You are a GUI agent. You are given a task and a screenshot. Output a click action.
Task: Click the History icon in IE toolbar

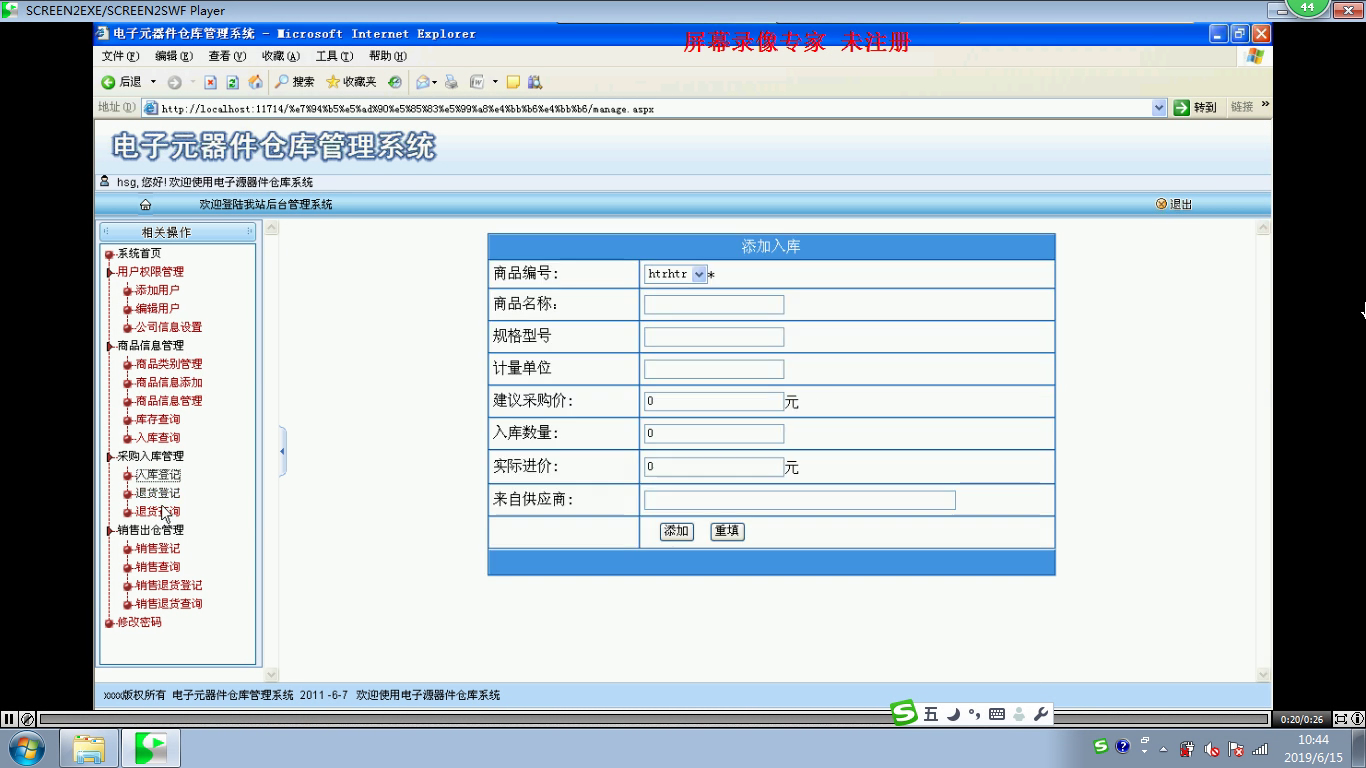(395, 82)
